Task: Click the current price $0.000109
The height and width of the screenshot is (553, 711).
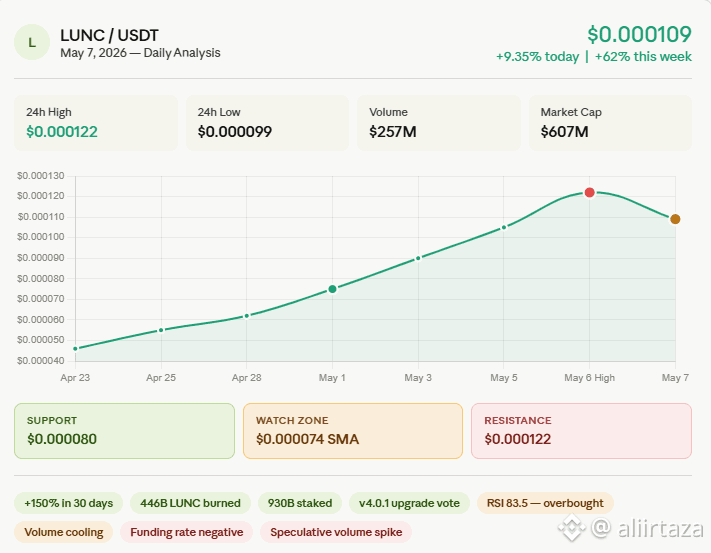Action: [x=639, y=34]
